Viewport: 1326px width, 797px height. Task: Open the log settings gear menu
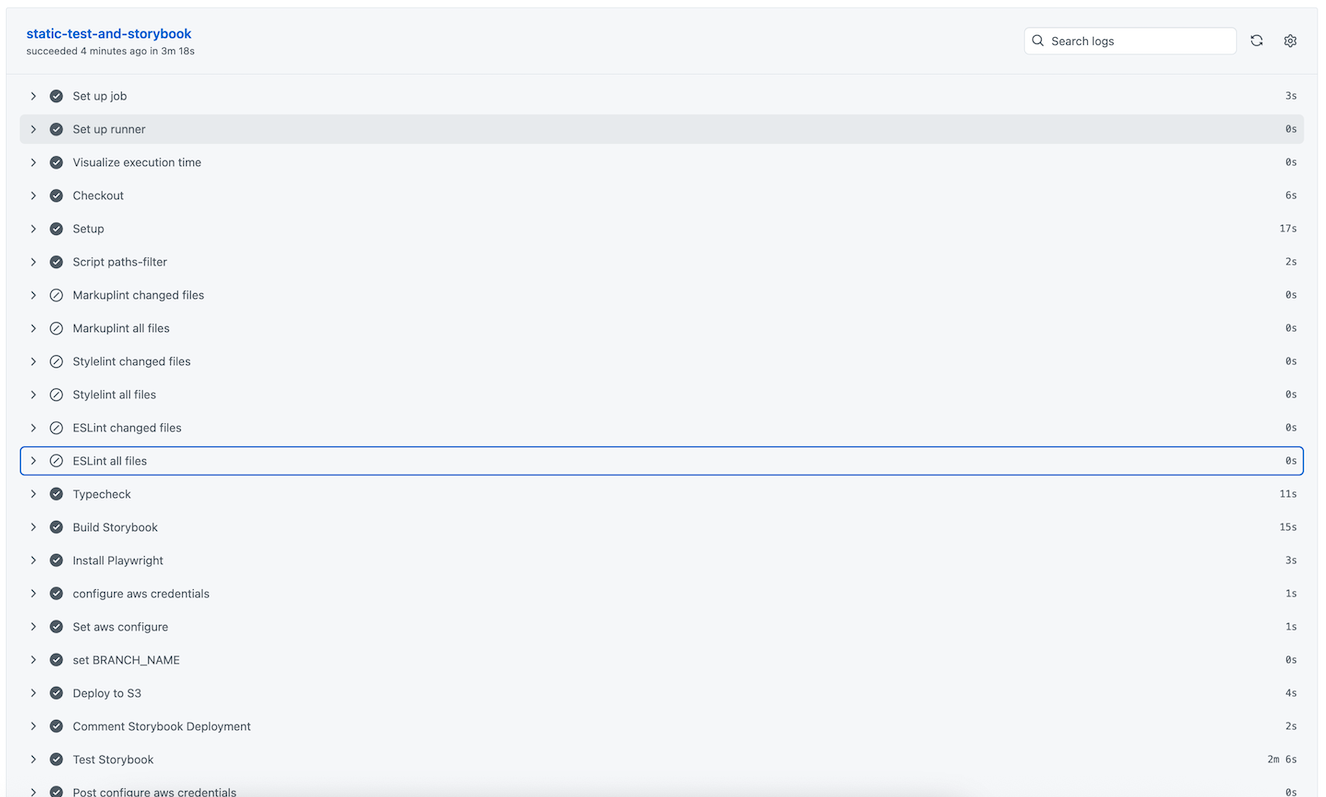[1290, 41]
